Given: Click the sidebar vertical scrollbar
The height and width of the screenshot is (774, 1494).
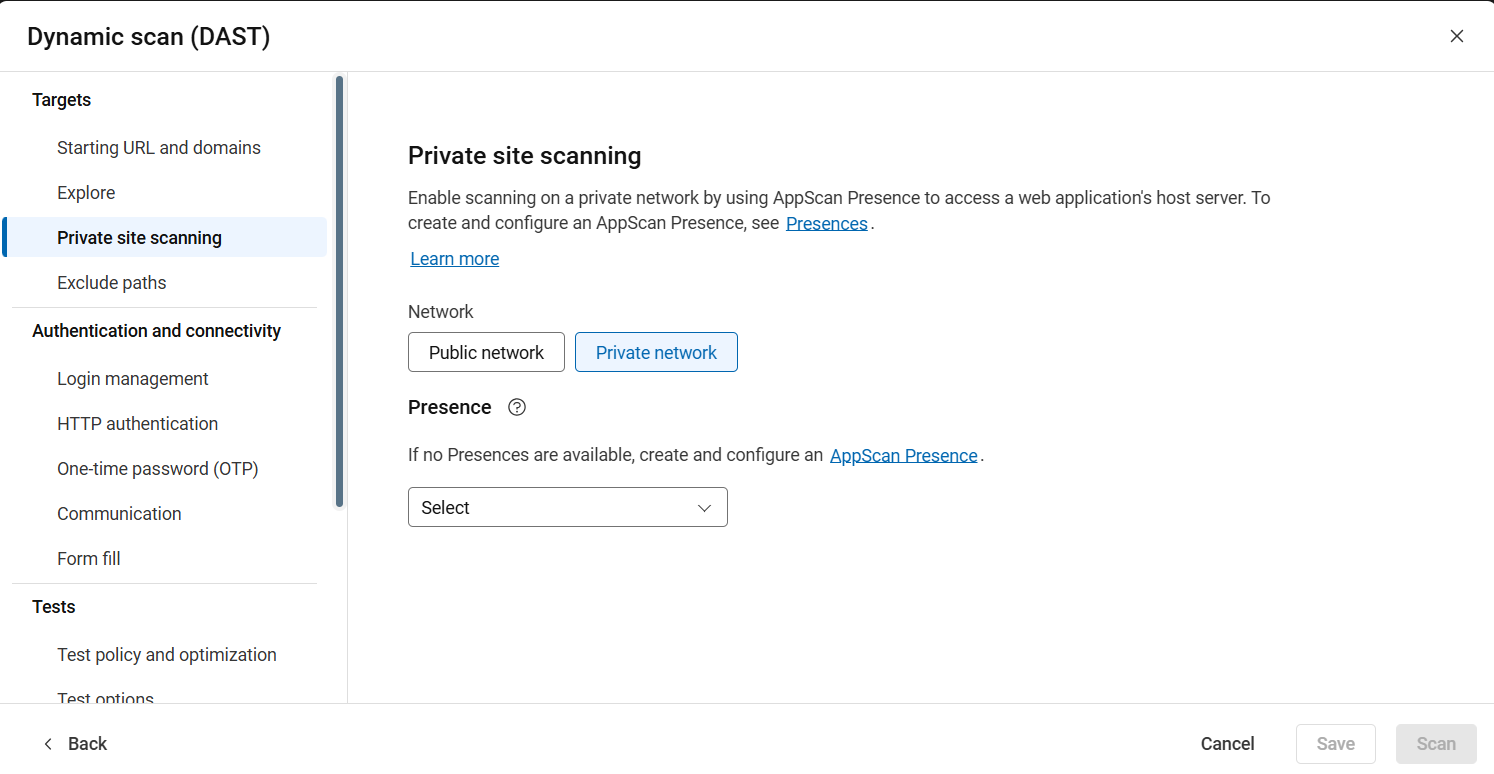Looking at the screenshot, I should click(340, 290).
